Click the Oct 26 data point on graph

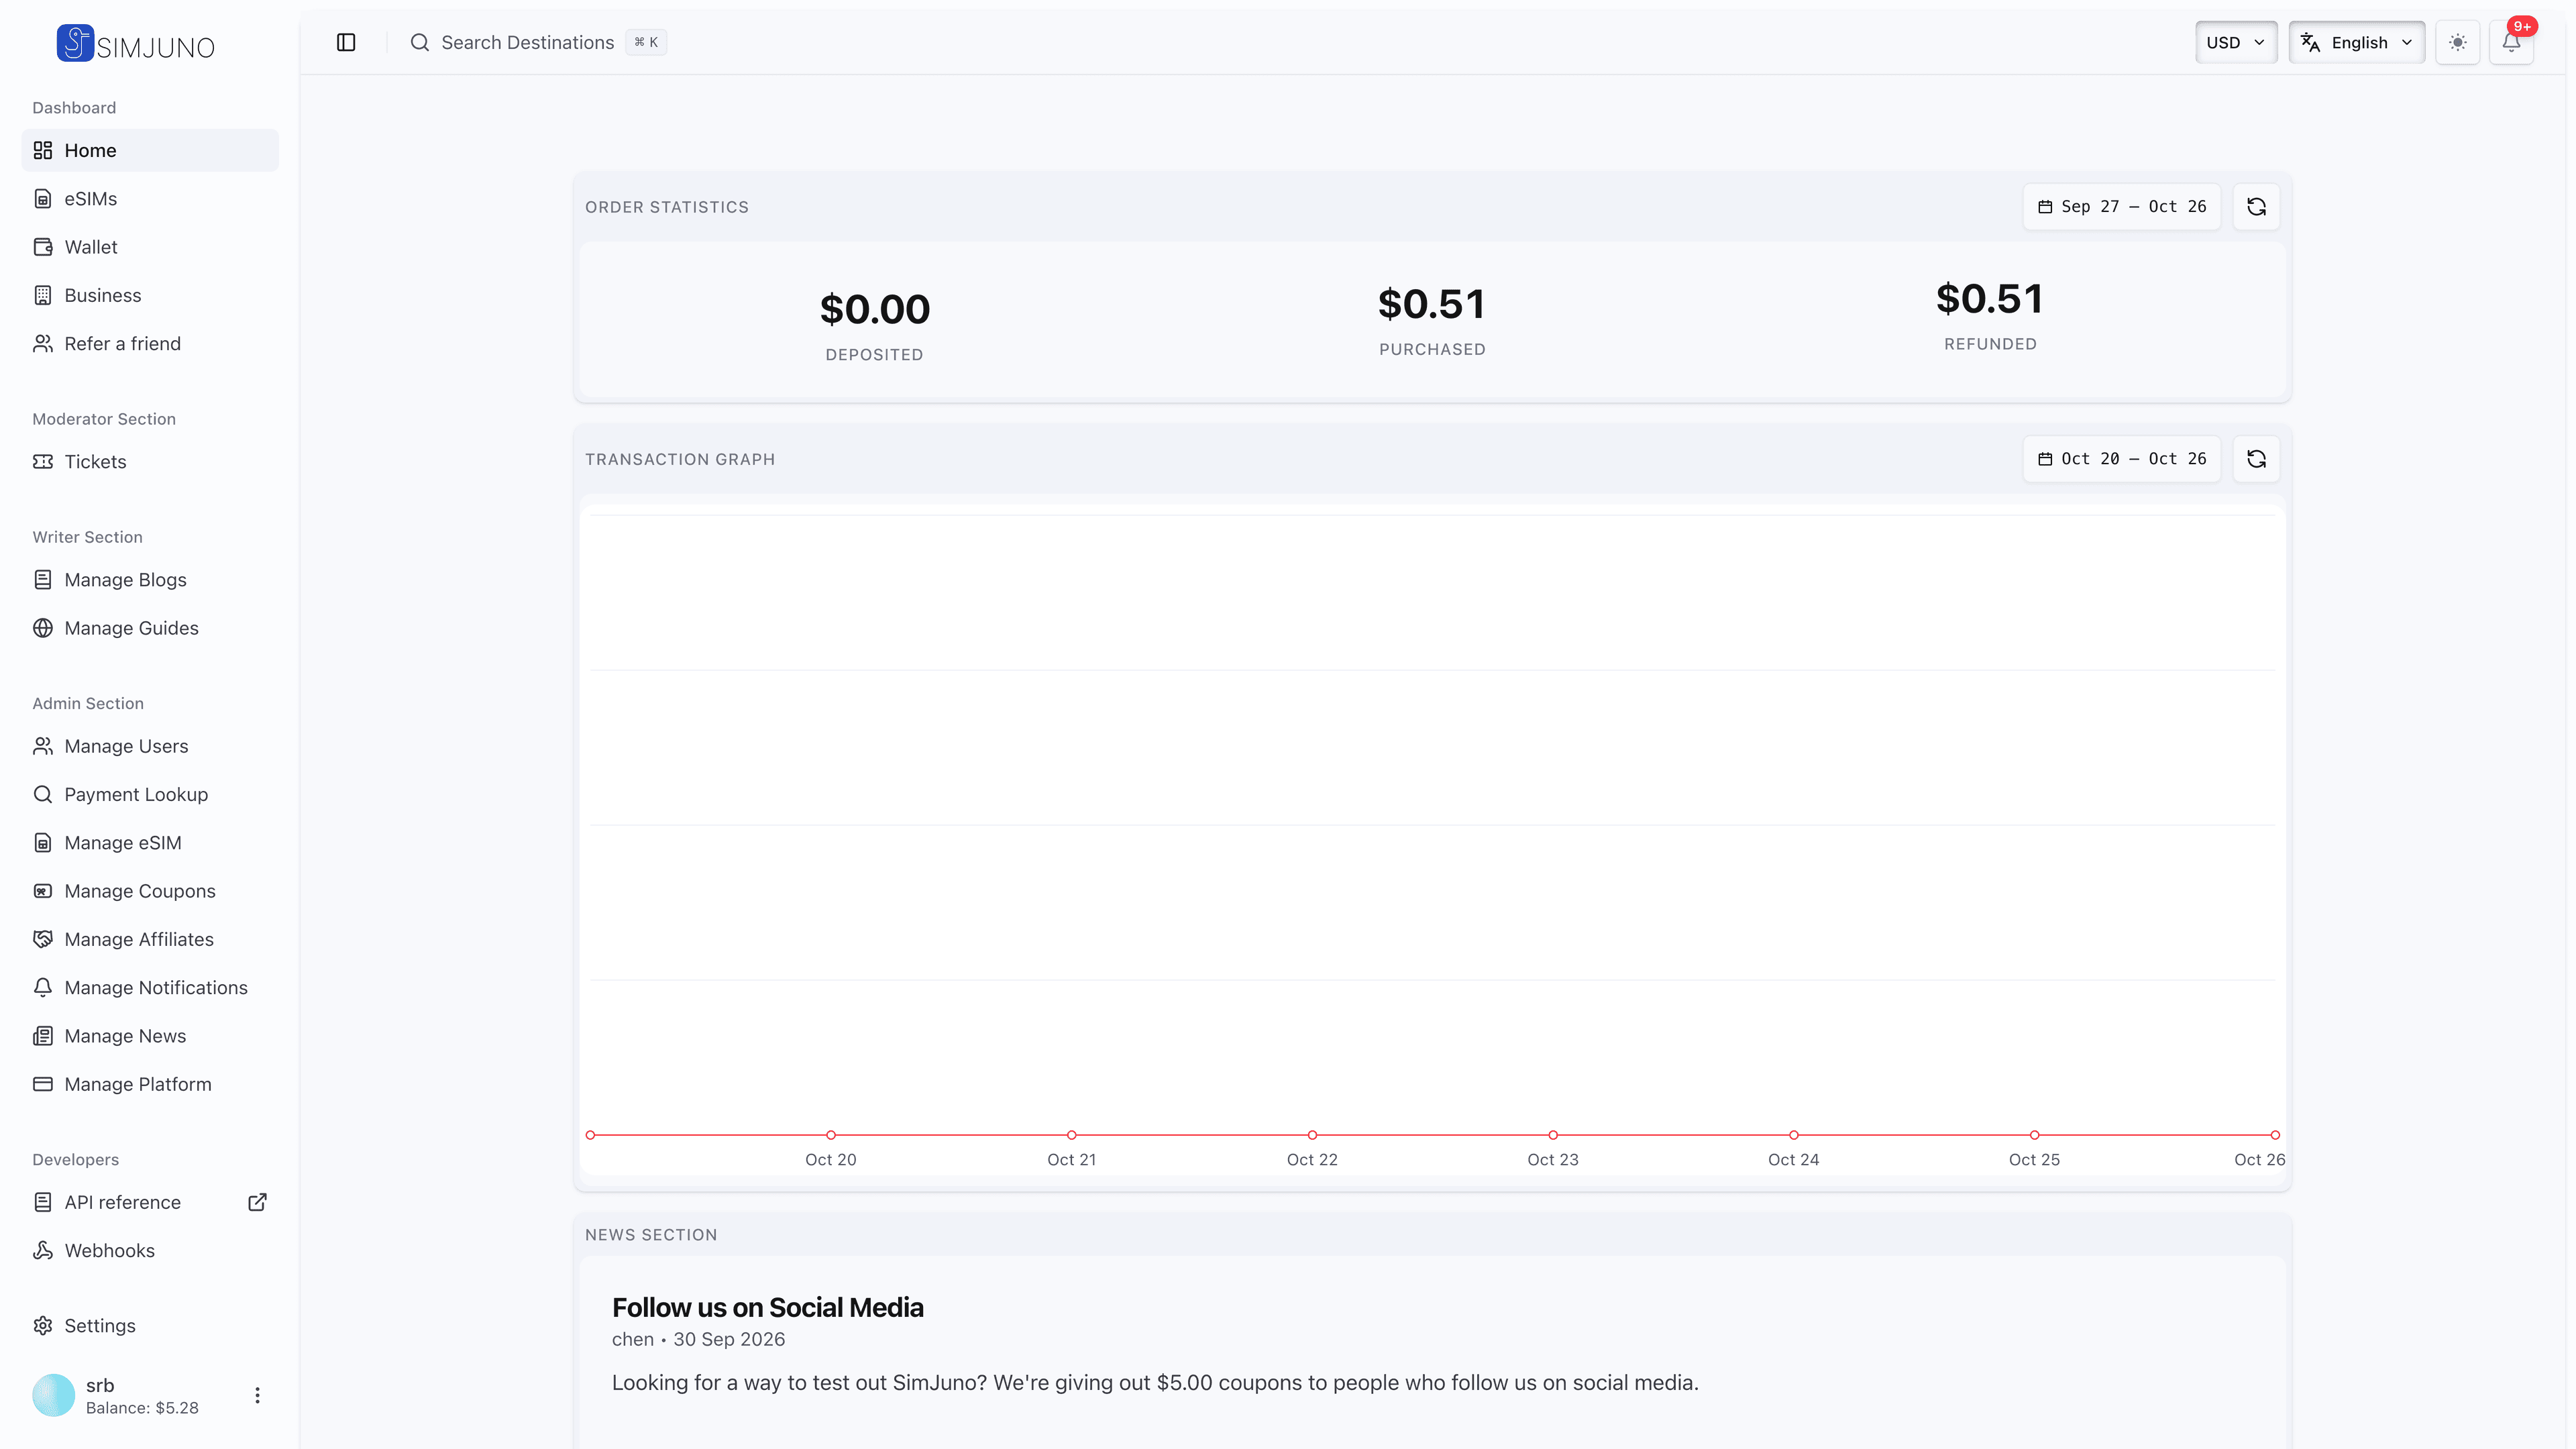(2275, 1135)
